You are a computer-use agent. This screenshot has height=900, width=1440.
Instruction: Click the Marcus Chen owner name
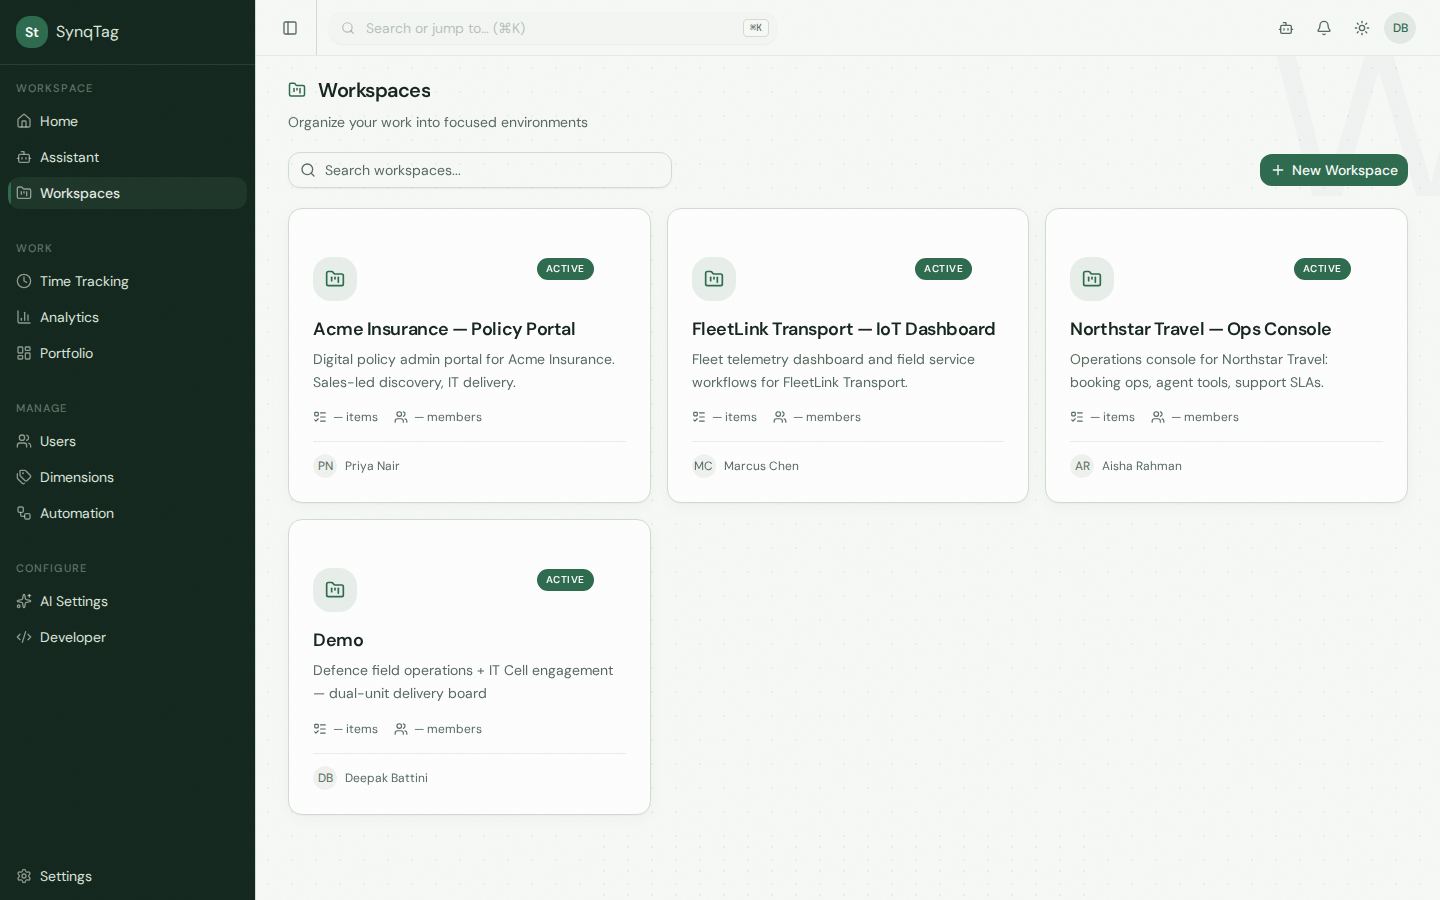tap(761, 466)
